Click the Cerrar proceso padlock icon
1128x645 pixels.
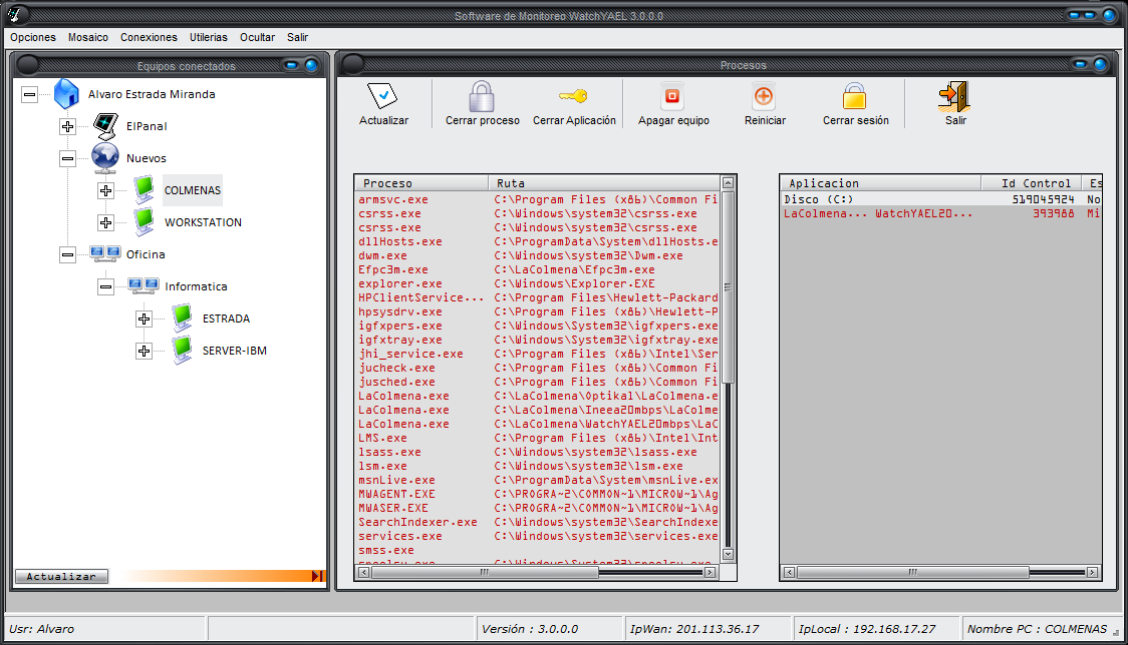click(482, 96)
